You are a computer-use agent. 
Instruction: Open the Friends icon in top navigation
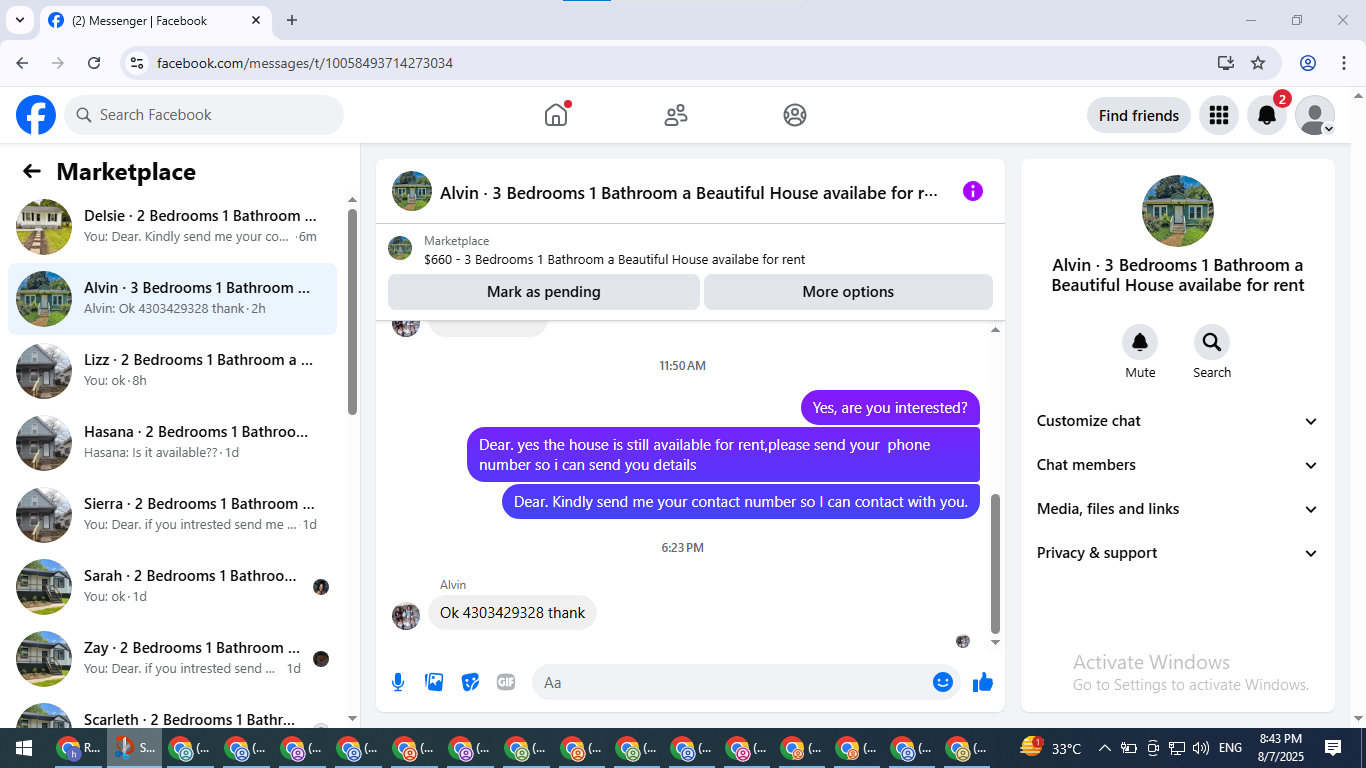coord(676,115)
